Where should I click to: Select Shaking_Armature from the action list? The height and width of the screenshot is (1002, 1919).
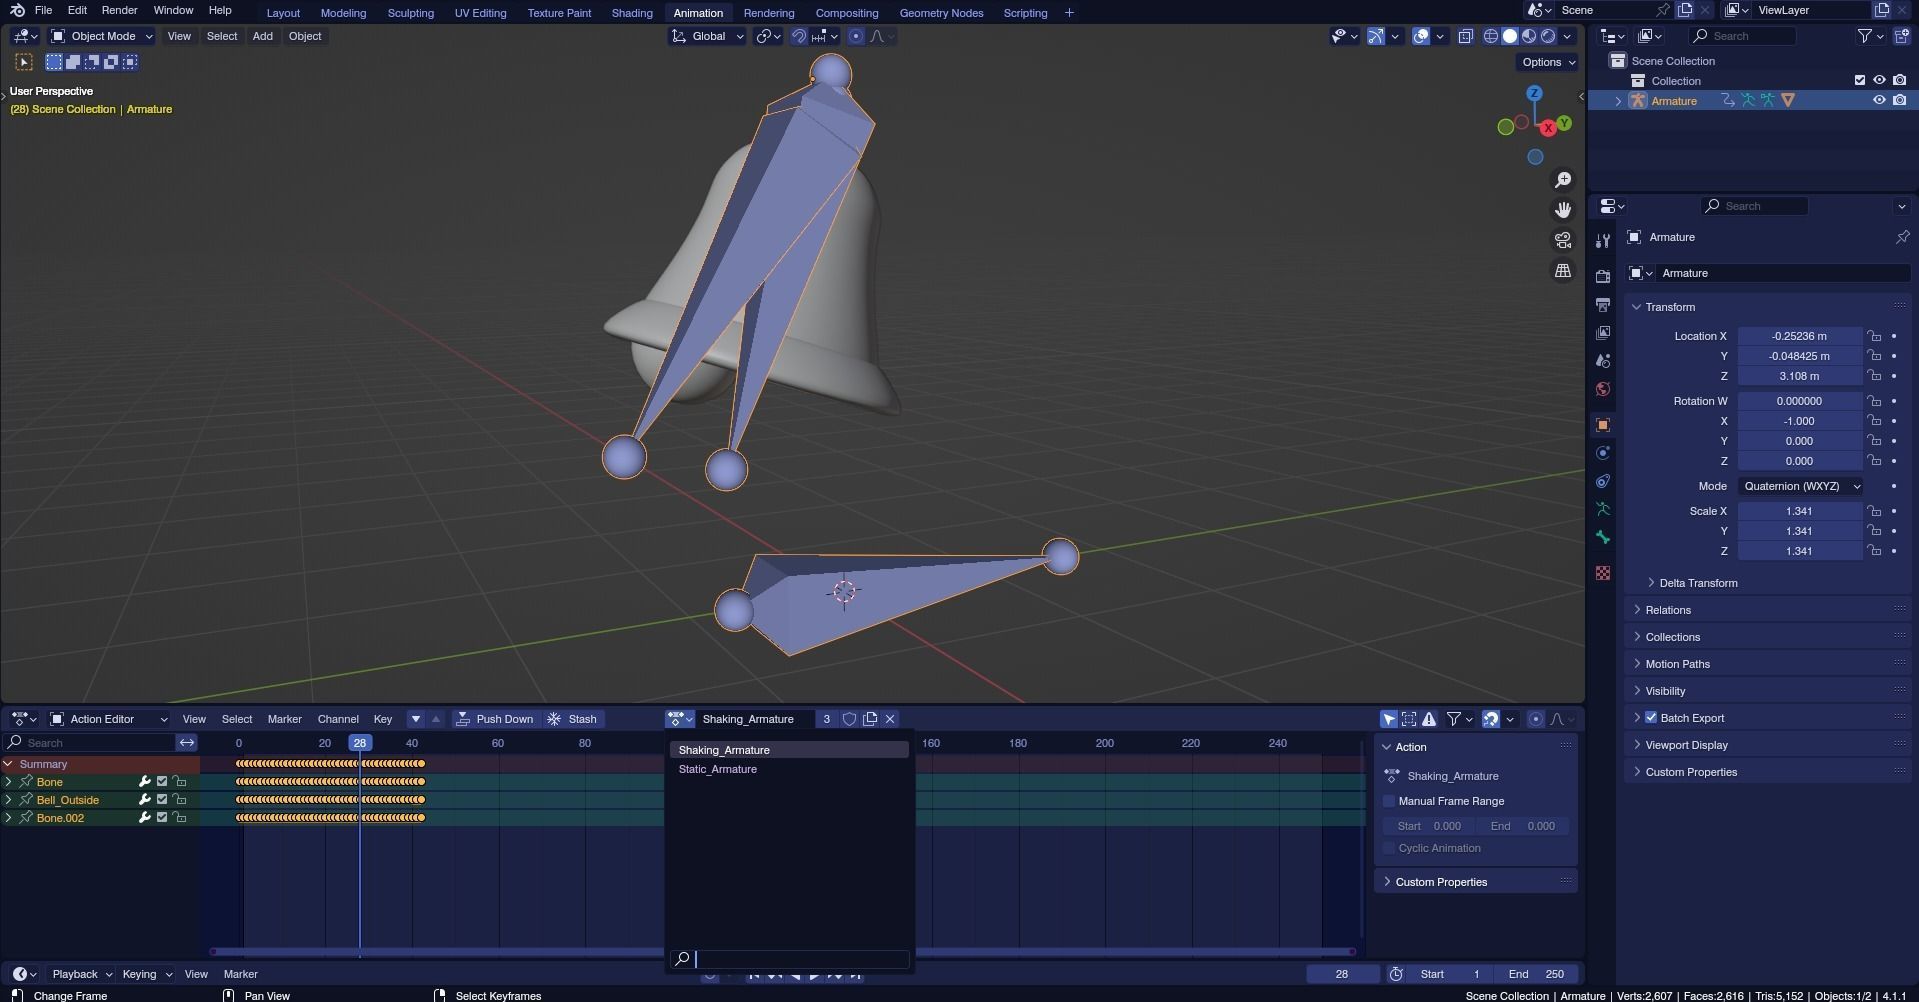click(x=789, y=750)
